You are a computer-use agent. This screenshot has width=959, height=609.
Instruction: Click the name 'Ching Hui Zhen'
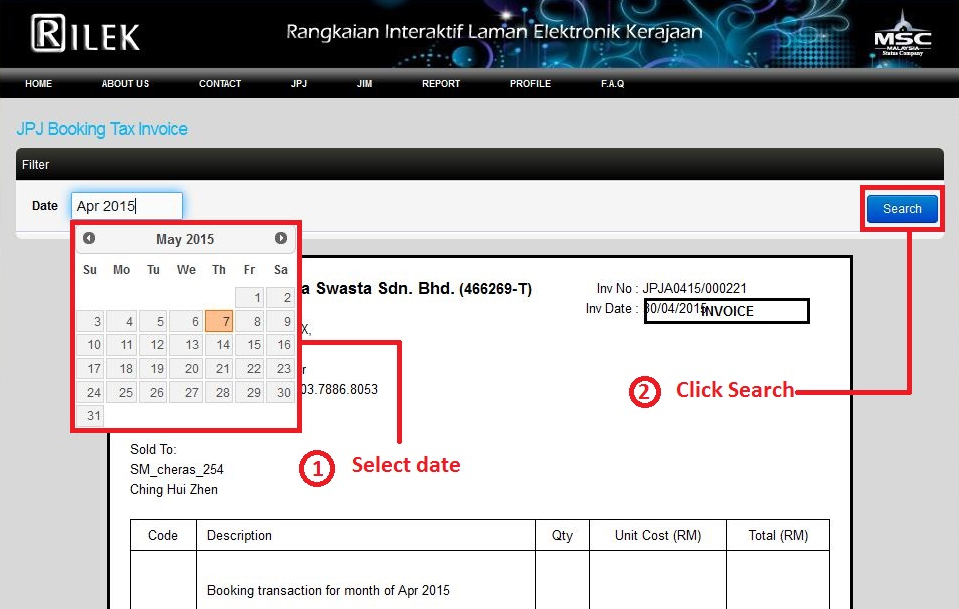(x=174, y=489)
